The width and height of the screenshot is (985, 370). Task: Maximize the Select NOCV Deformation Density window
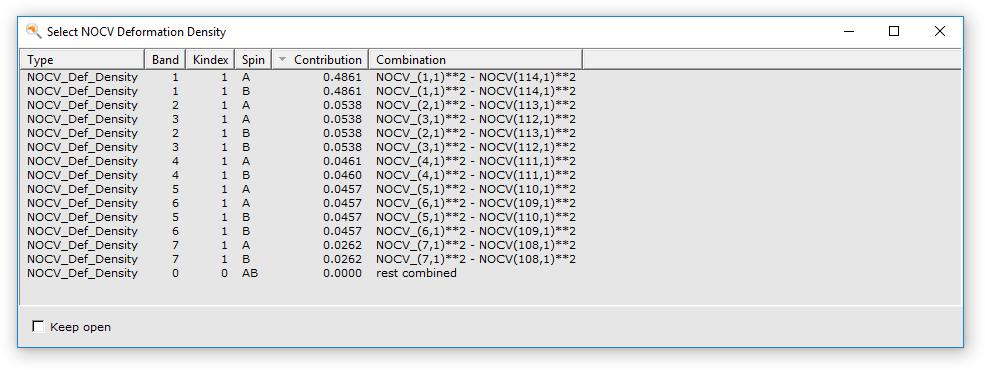coord(894,31)
